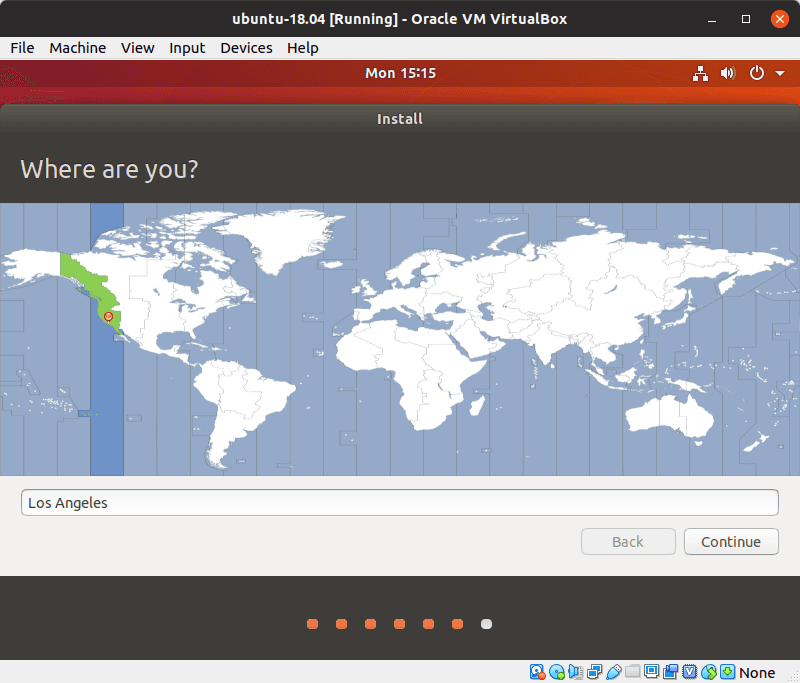
Task: Click the Ubuntu network wired icon in top panel
Action: tap(701, 73)
